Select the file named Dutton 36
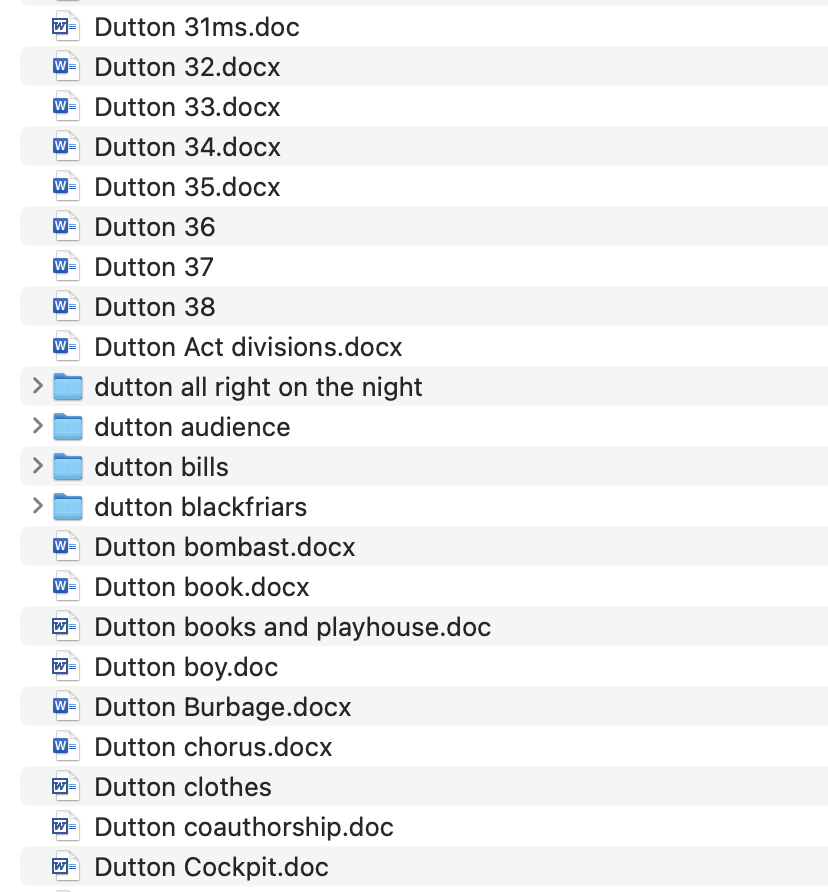Screen dimensions: 828x892 pyautogui.click(x=155, y=227)
